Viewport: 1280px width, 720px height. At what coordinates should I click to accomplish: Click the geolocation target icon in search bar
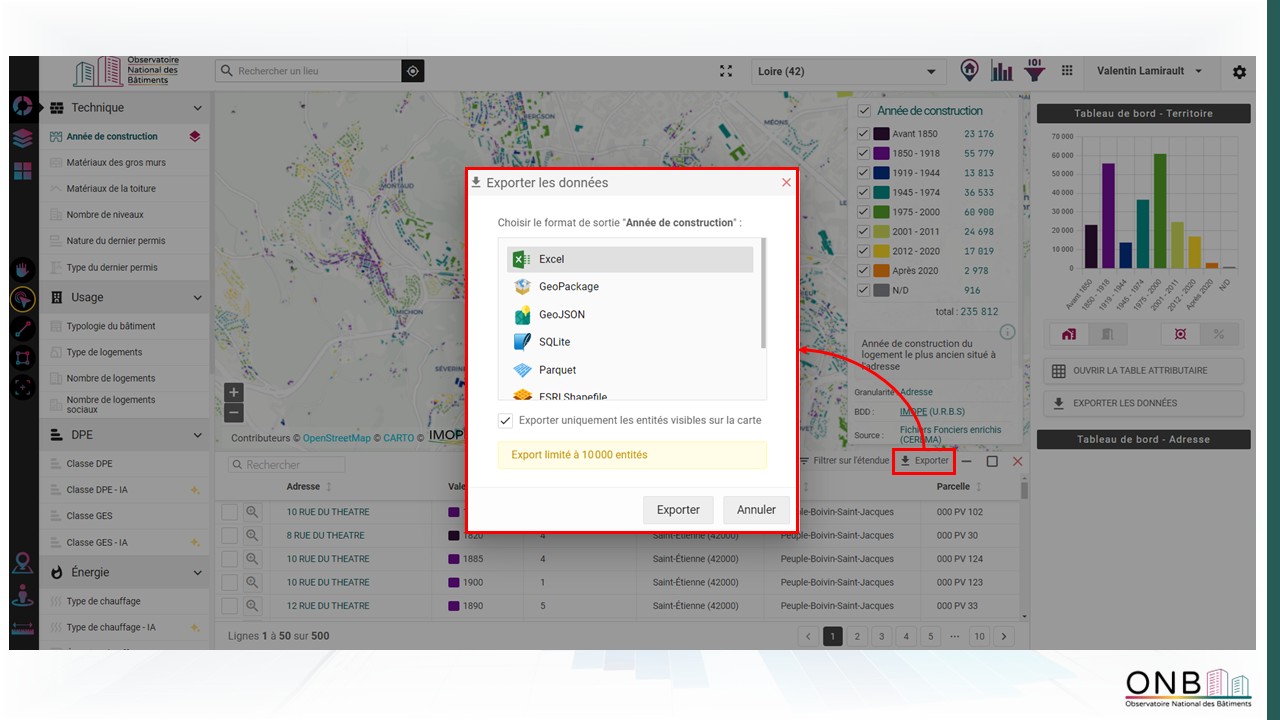pos(413,71)
